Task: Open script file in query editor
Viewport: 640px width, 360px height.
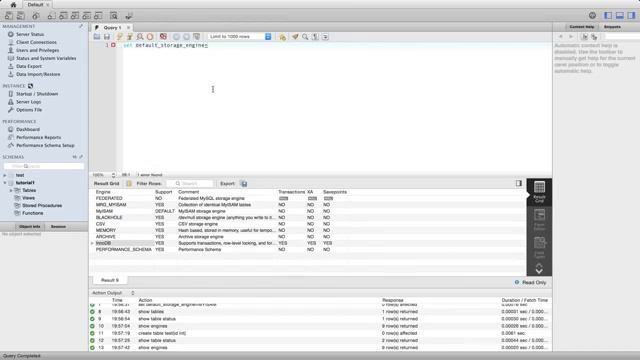Action: [97, 37]
